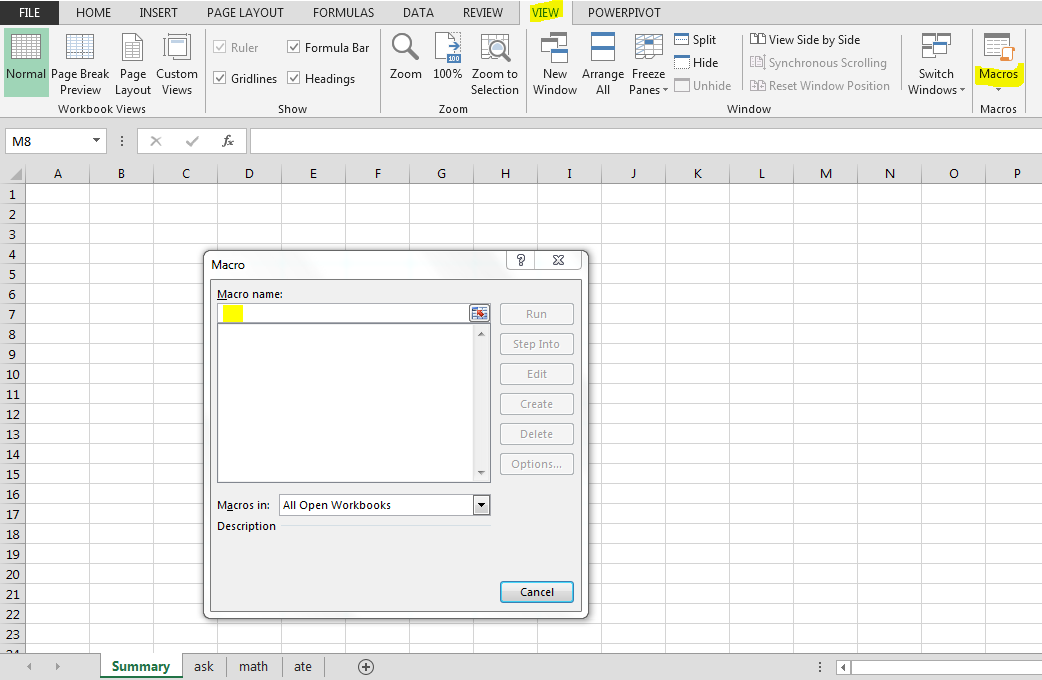Split the worksheet window
1042x680 pixels.
[695, 40]
